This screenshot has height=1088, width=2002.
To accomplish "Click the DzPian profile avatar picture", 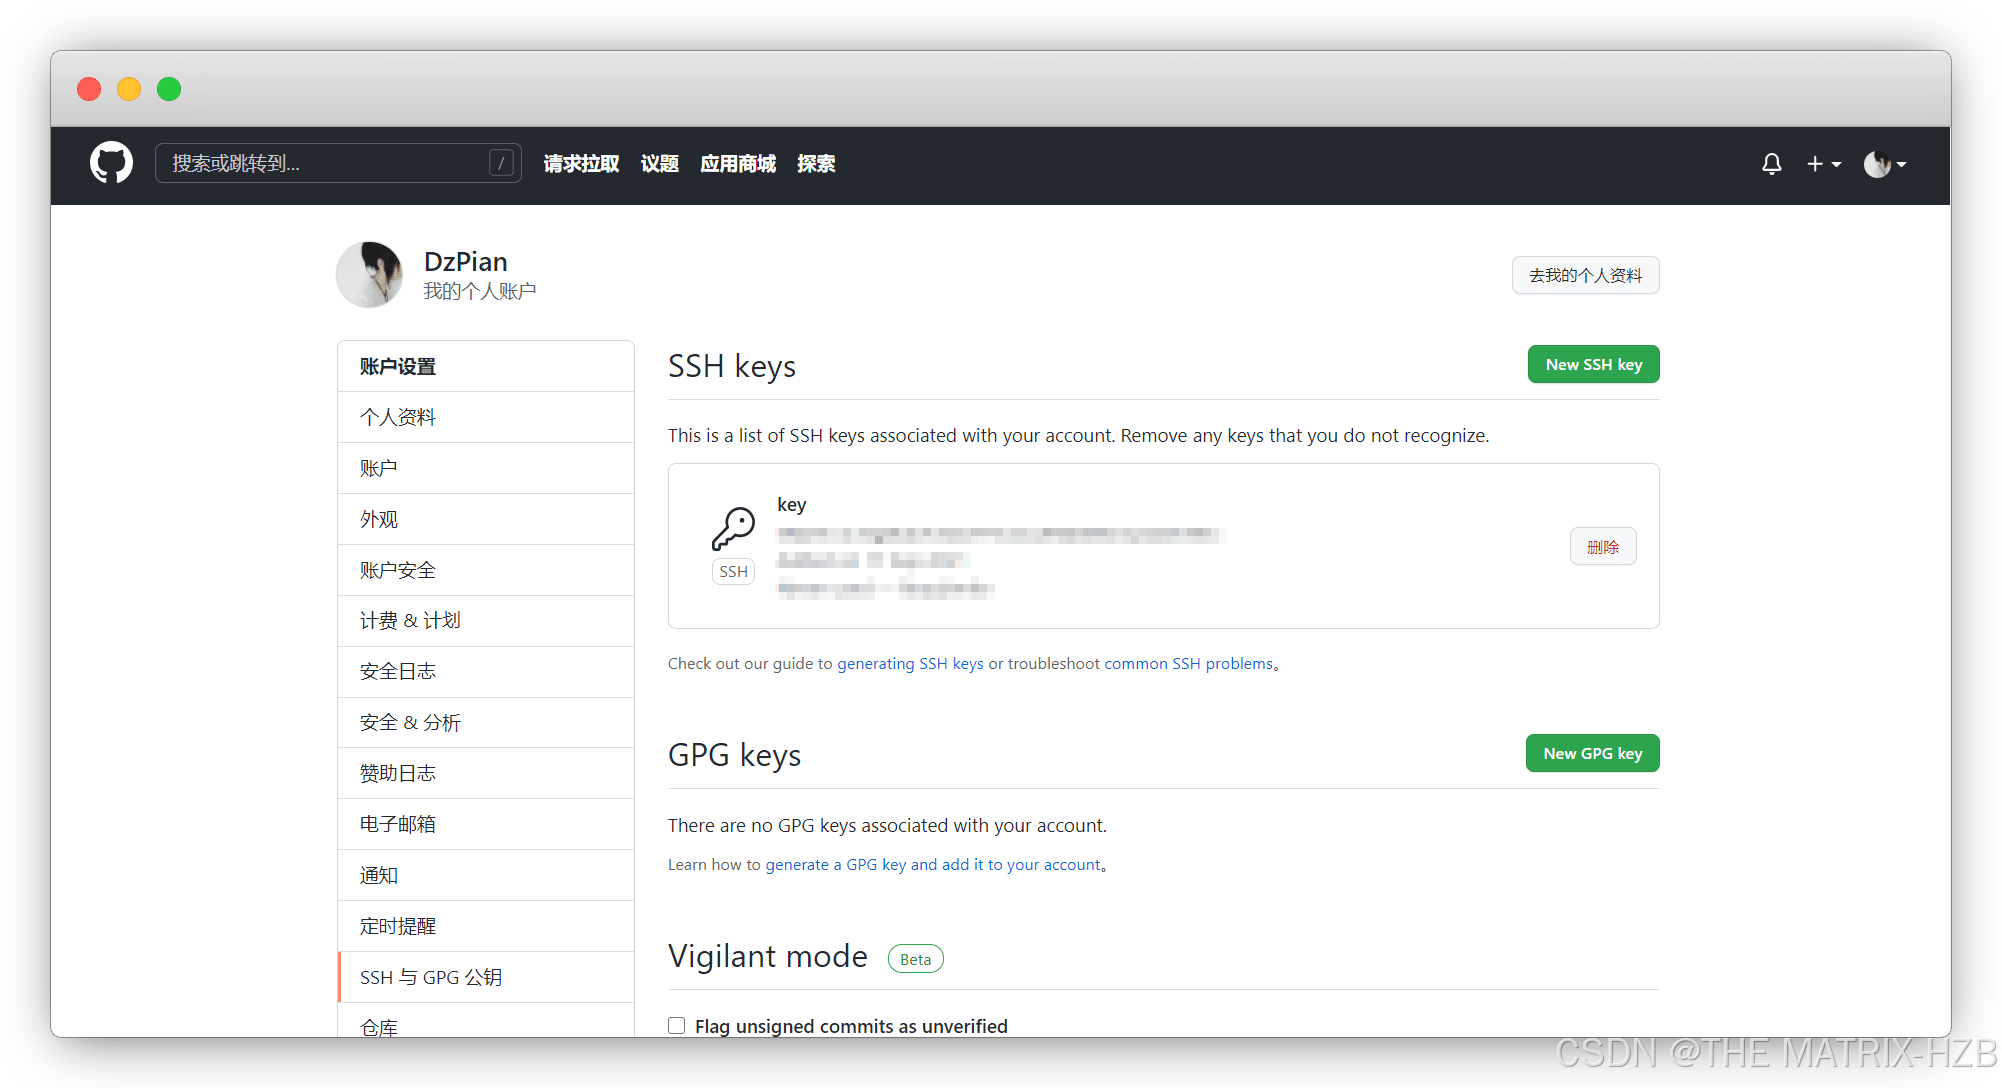I will coord(369,275).
